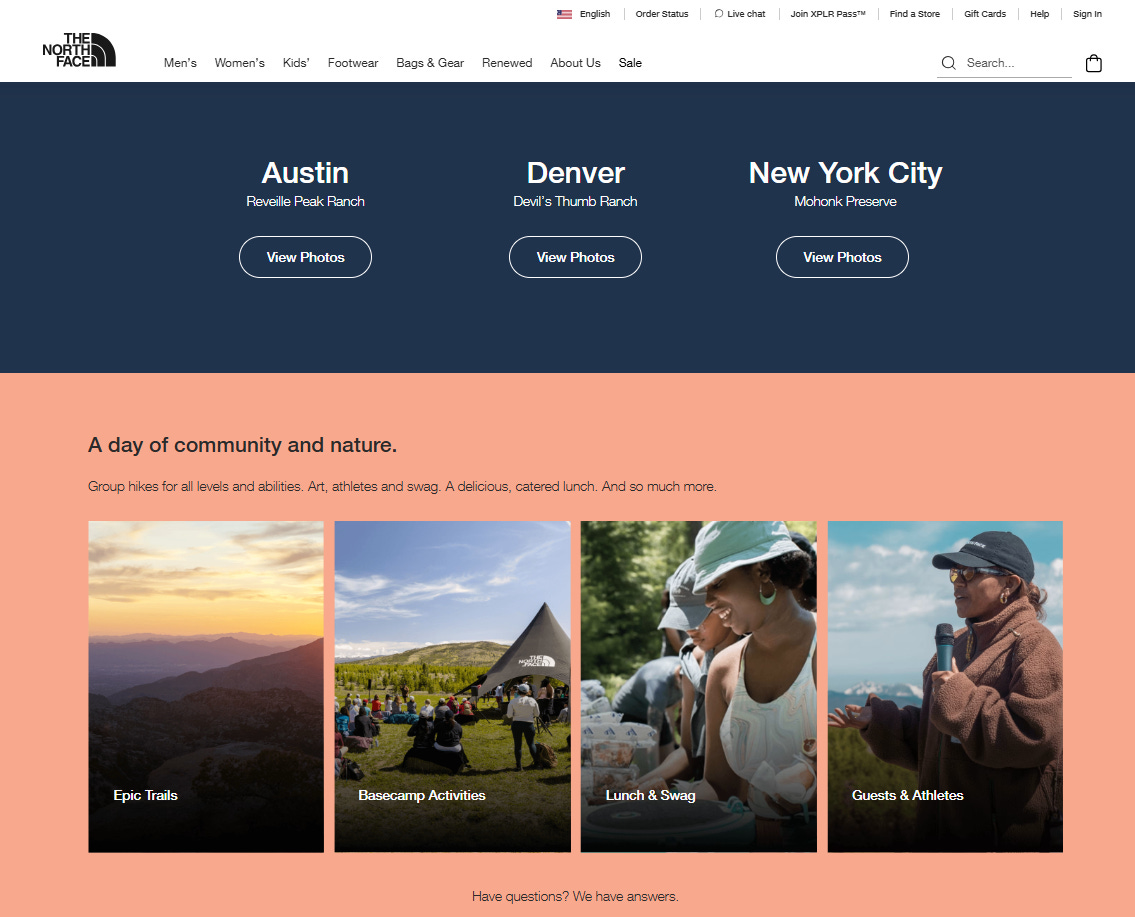Click 'Have questions? We have answers.' text
Screen dimensions: 1135x917
[575, 896]
